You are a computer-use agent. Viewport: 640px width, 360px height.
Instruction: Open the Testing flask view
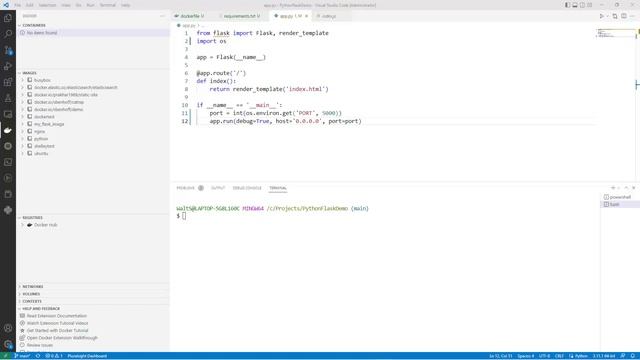point(8,98)
